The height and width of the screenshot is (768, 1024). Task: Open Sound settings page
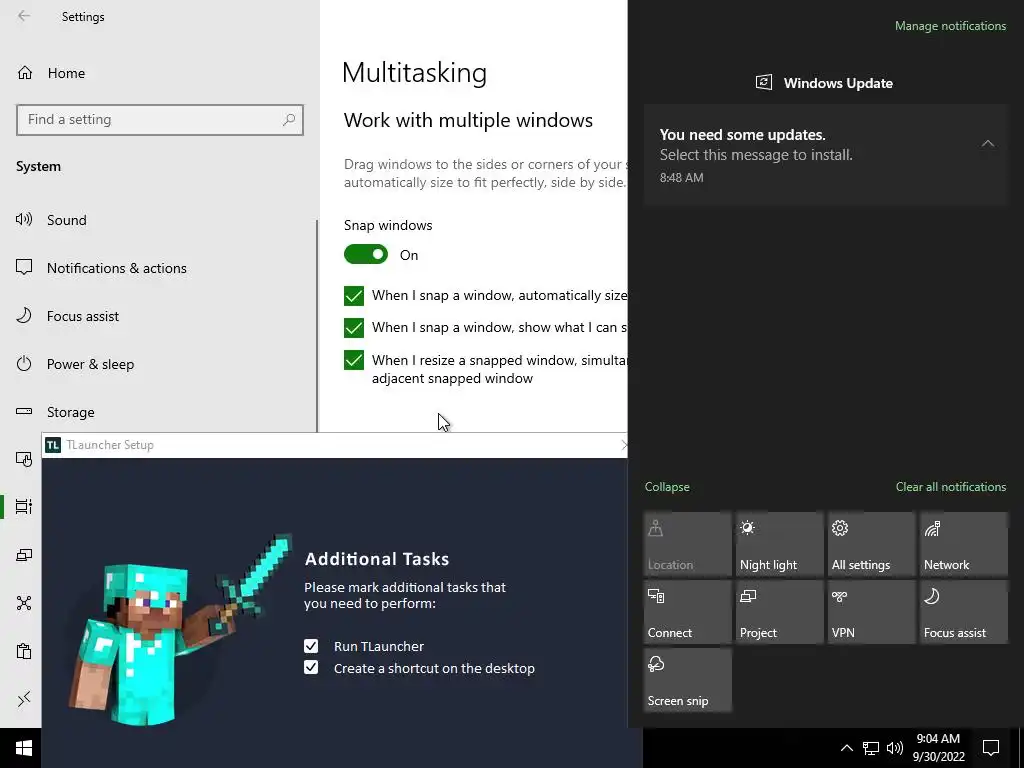click(x=67, y=220)
